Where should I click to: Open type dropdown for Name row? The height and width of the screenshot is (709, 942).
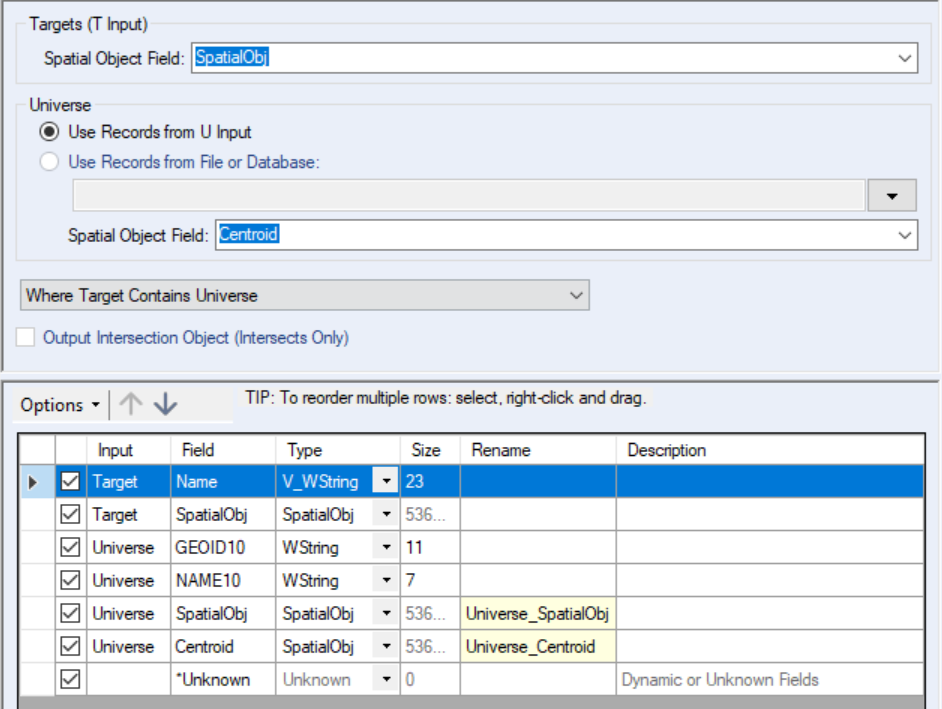pyautogui.click(x=386, y=481)
